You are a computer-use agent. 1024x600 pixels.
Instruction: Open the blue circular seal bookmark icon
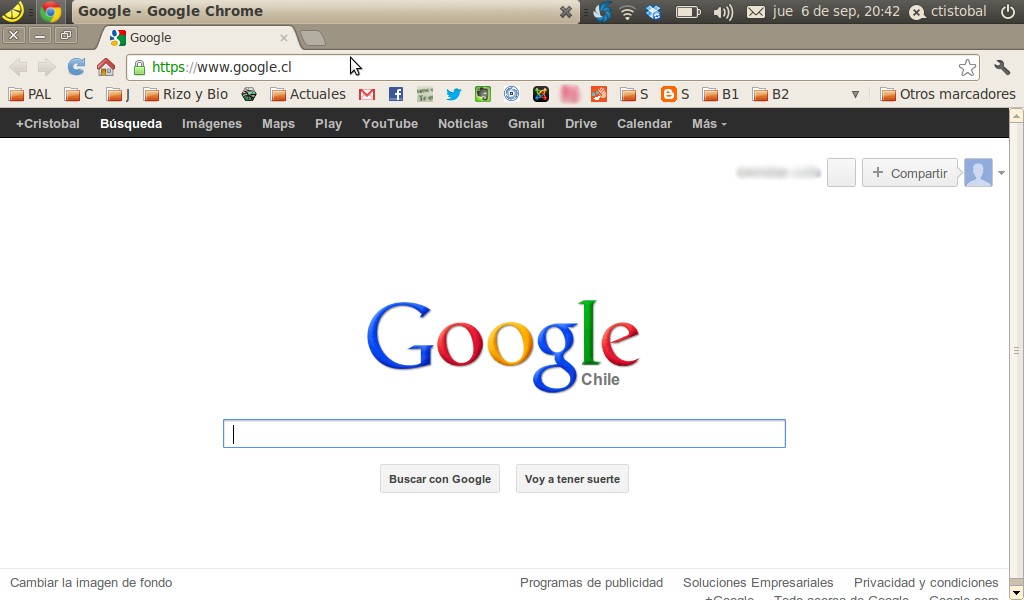tap(511, 94)
